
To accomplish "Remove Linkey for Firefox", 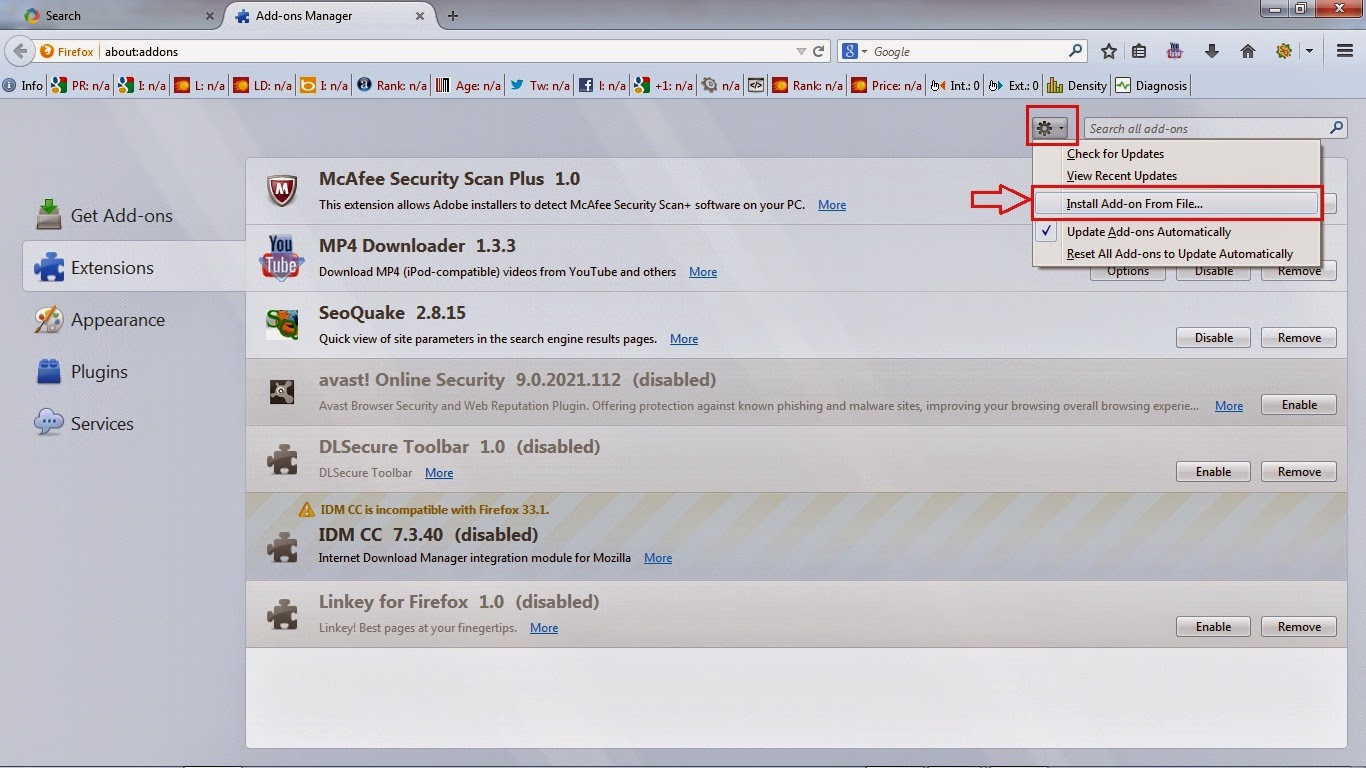I will (1299, 627).
